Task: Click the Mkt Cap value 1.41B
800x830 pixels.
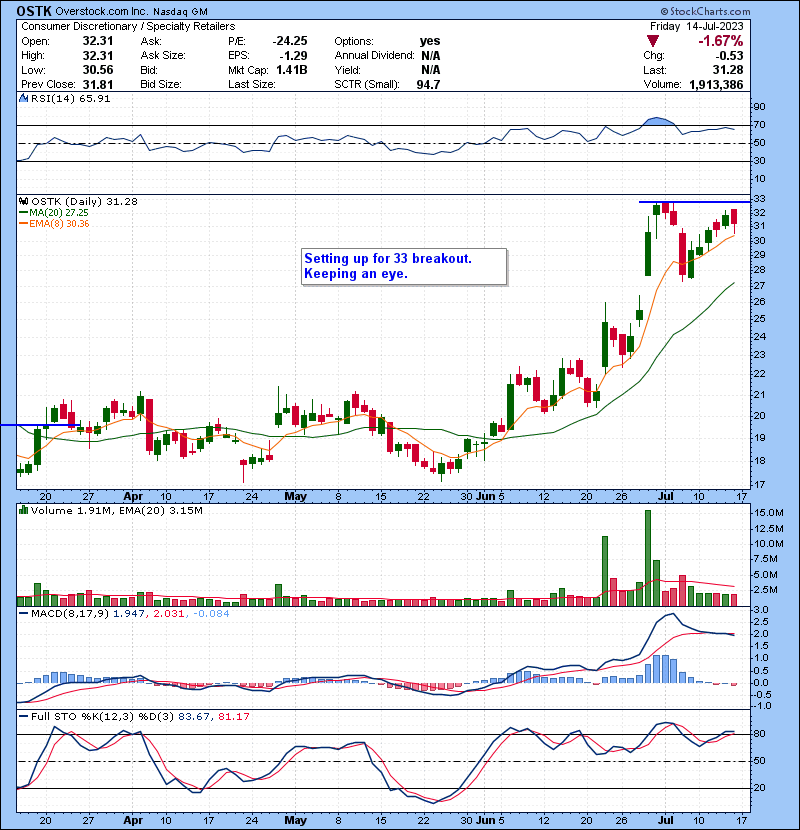Action: coord(292,70)
